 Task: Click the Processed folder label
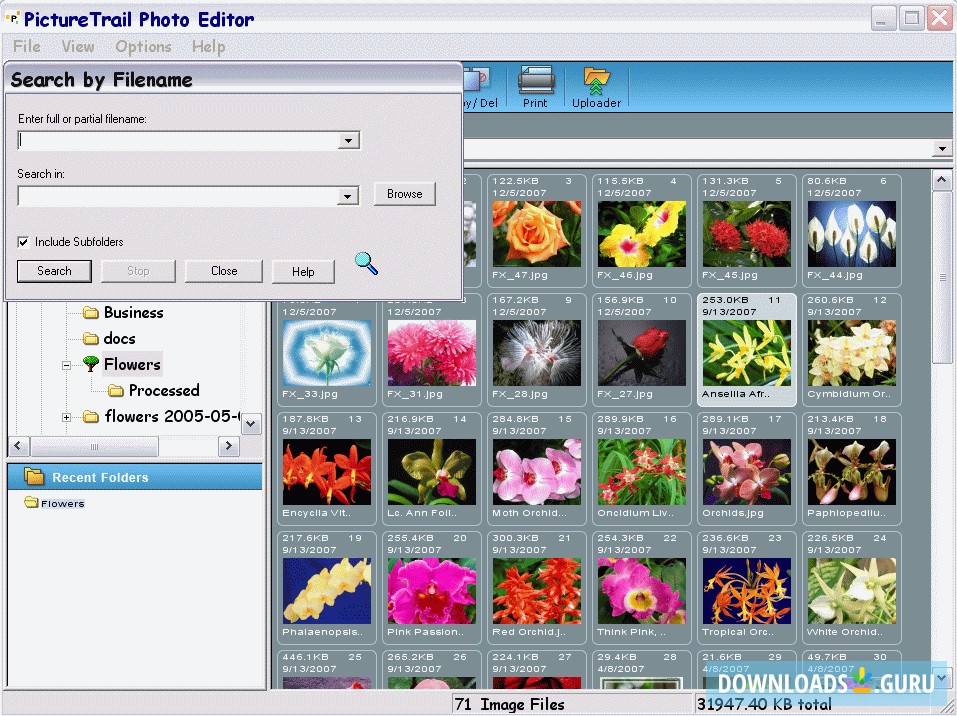(x=164, y=390)
